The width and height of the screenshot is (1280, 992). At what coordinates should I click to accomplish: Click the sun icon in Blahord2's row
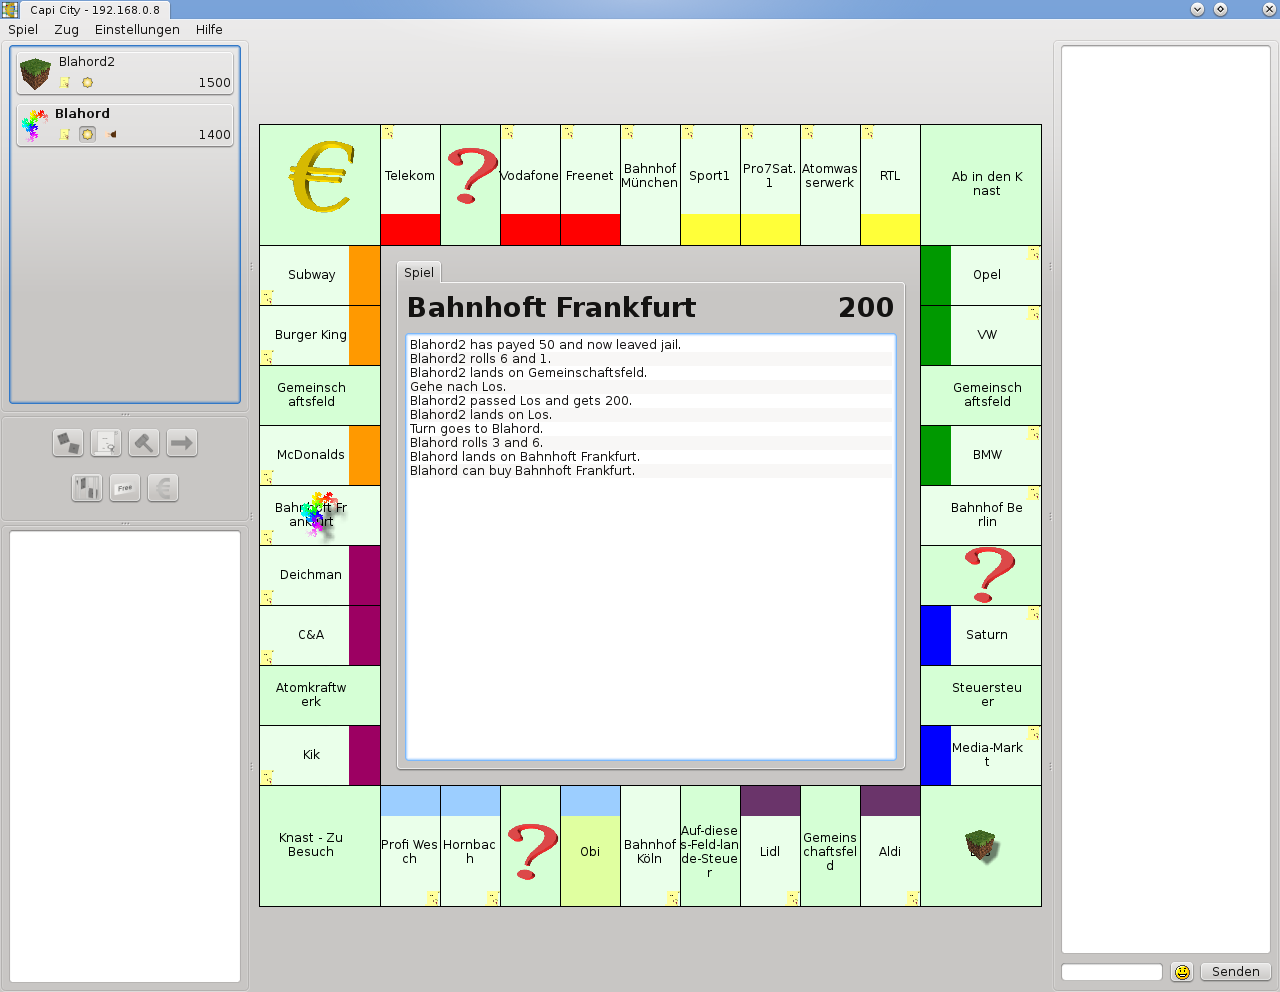tap(87, 83)
